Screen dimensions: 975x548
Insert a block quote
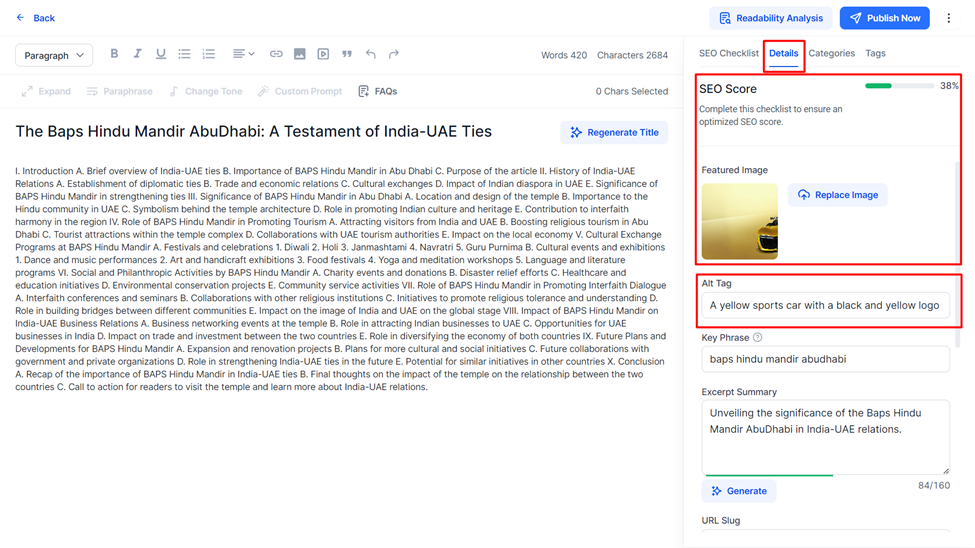[x=347, y=54]
